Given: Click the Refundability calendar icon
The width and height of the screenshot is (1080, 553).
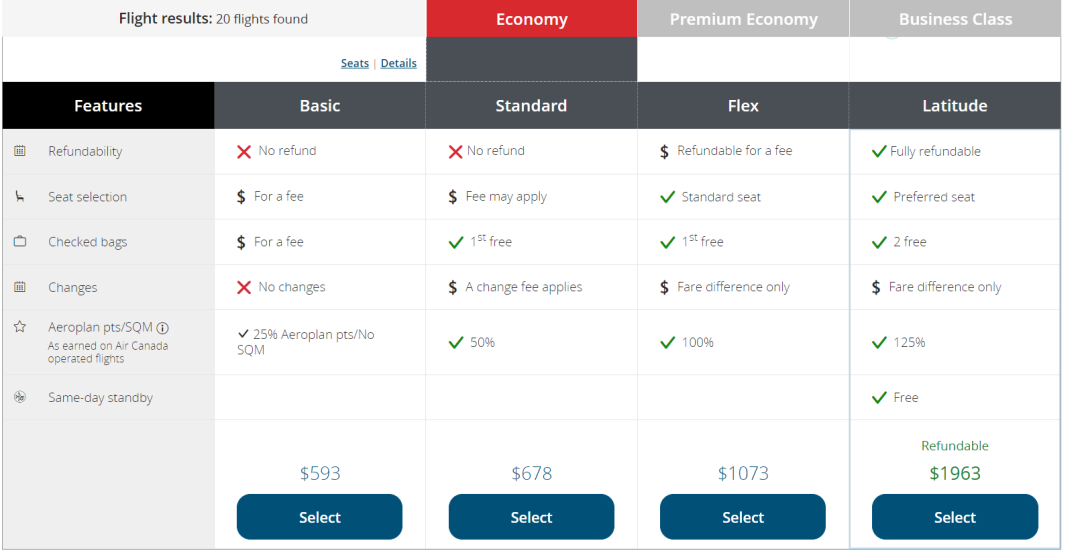Looking at the screenshot, I should [x=20, y=151].
